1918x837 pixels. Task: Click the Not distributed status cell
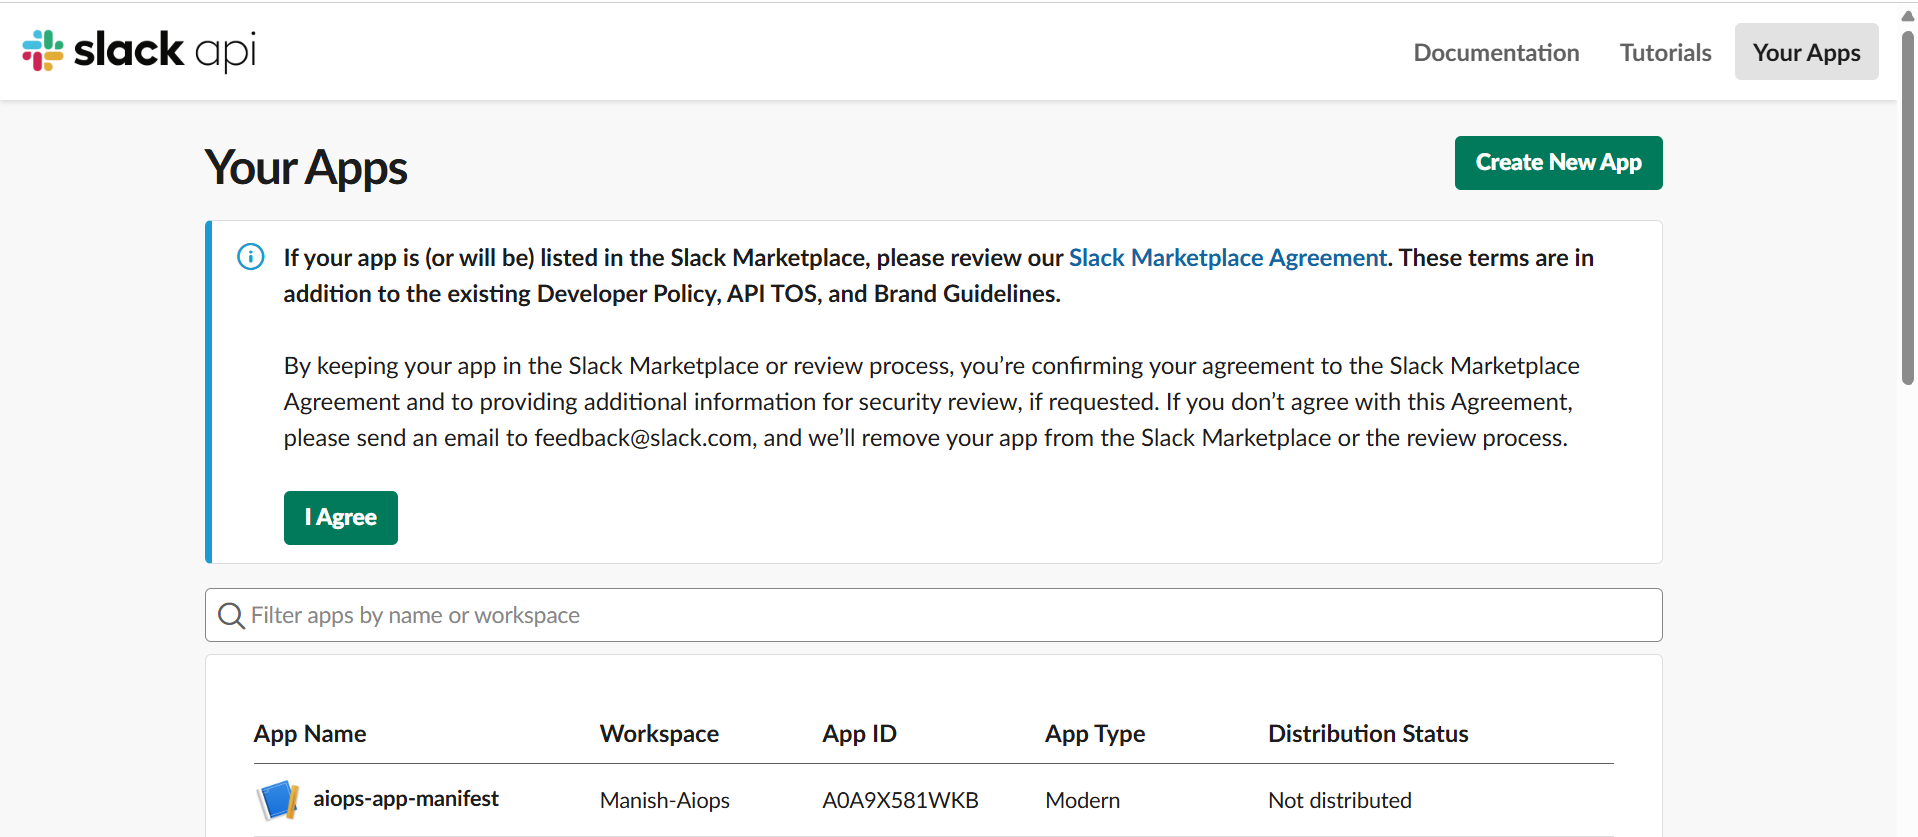click(x=1340, y=801)
